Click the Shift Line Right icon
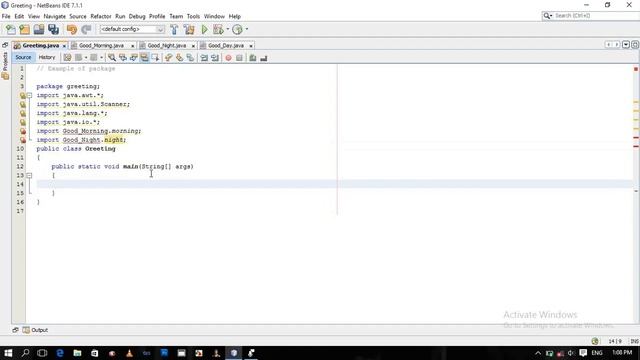 [x=215, y=58]
